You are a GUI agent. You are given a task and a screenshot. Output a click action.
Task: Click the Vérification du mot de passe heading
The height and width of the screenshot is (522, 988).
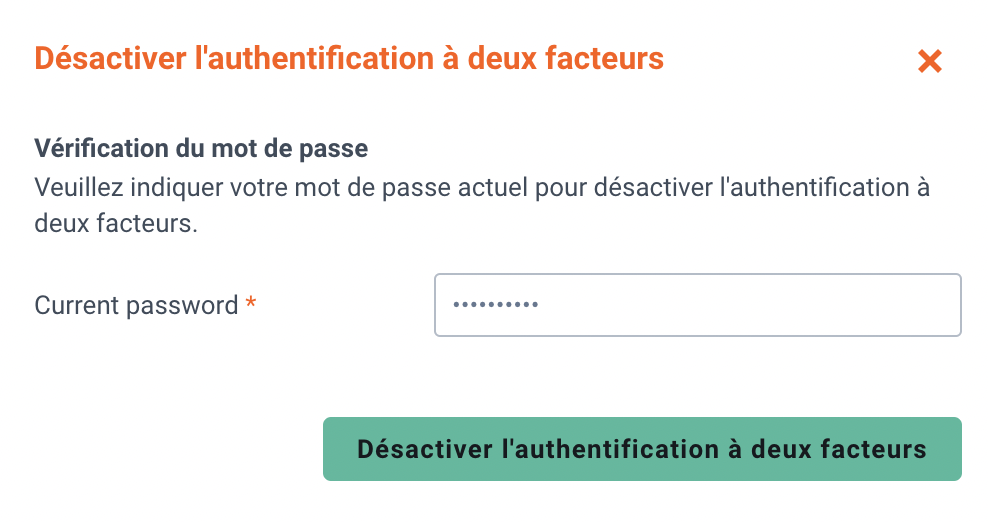201,148
